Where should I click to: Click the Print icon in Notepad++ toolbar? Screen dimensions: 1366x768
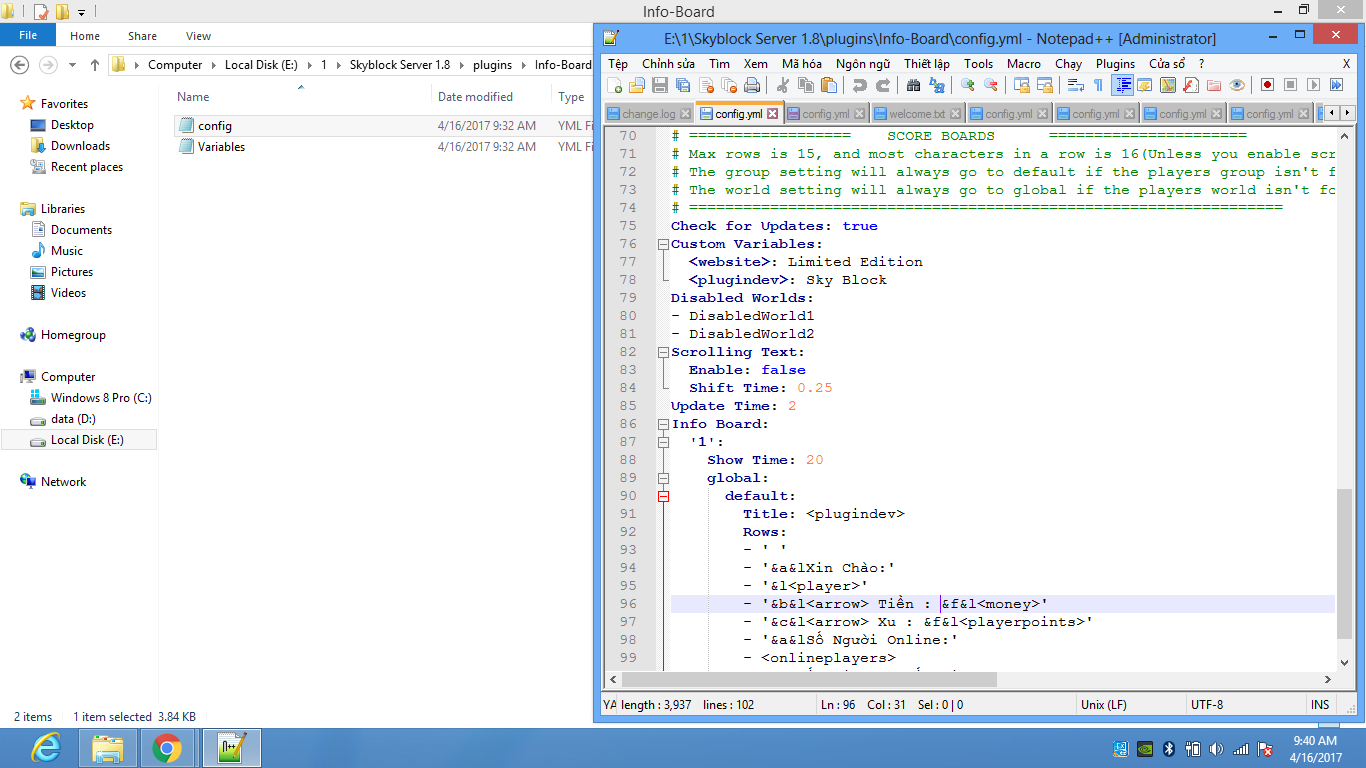click(752, 86)
